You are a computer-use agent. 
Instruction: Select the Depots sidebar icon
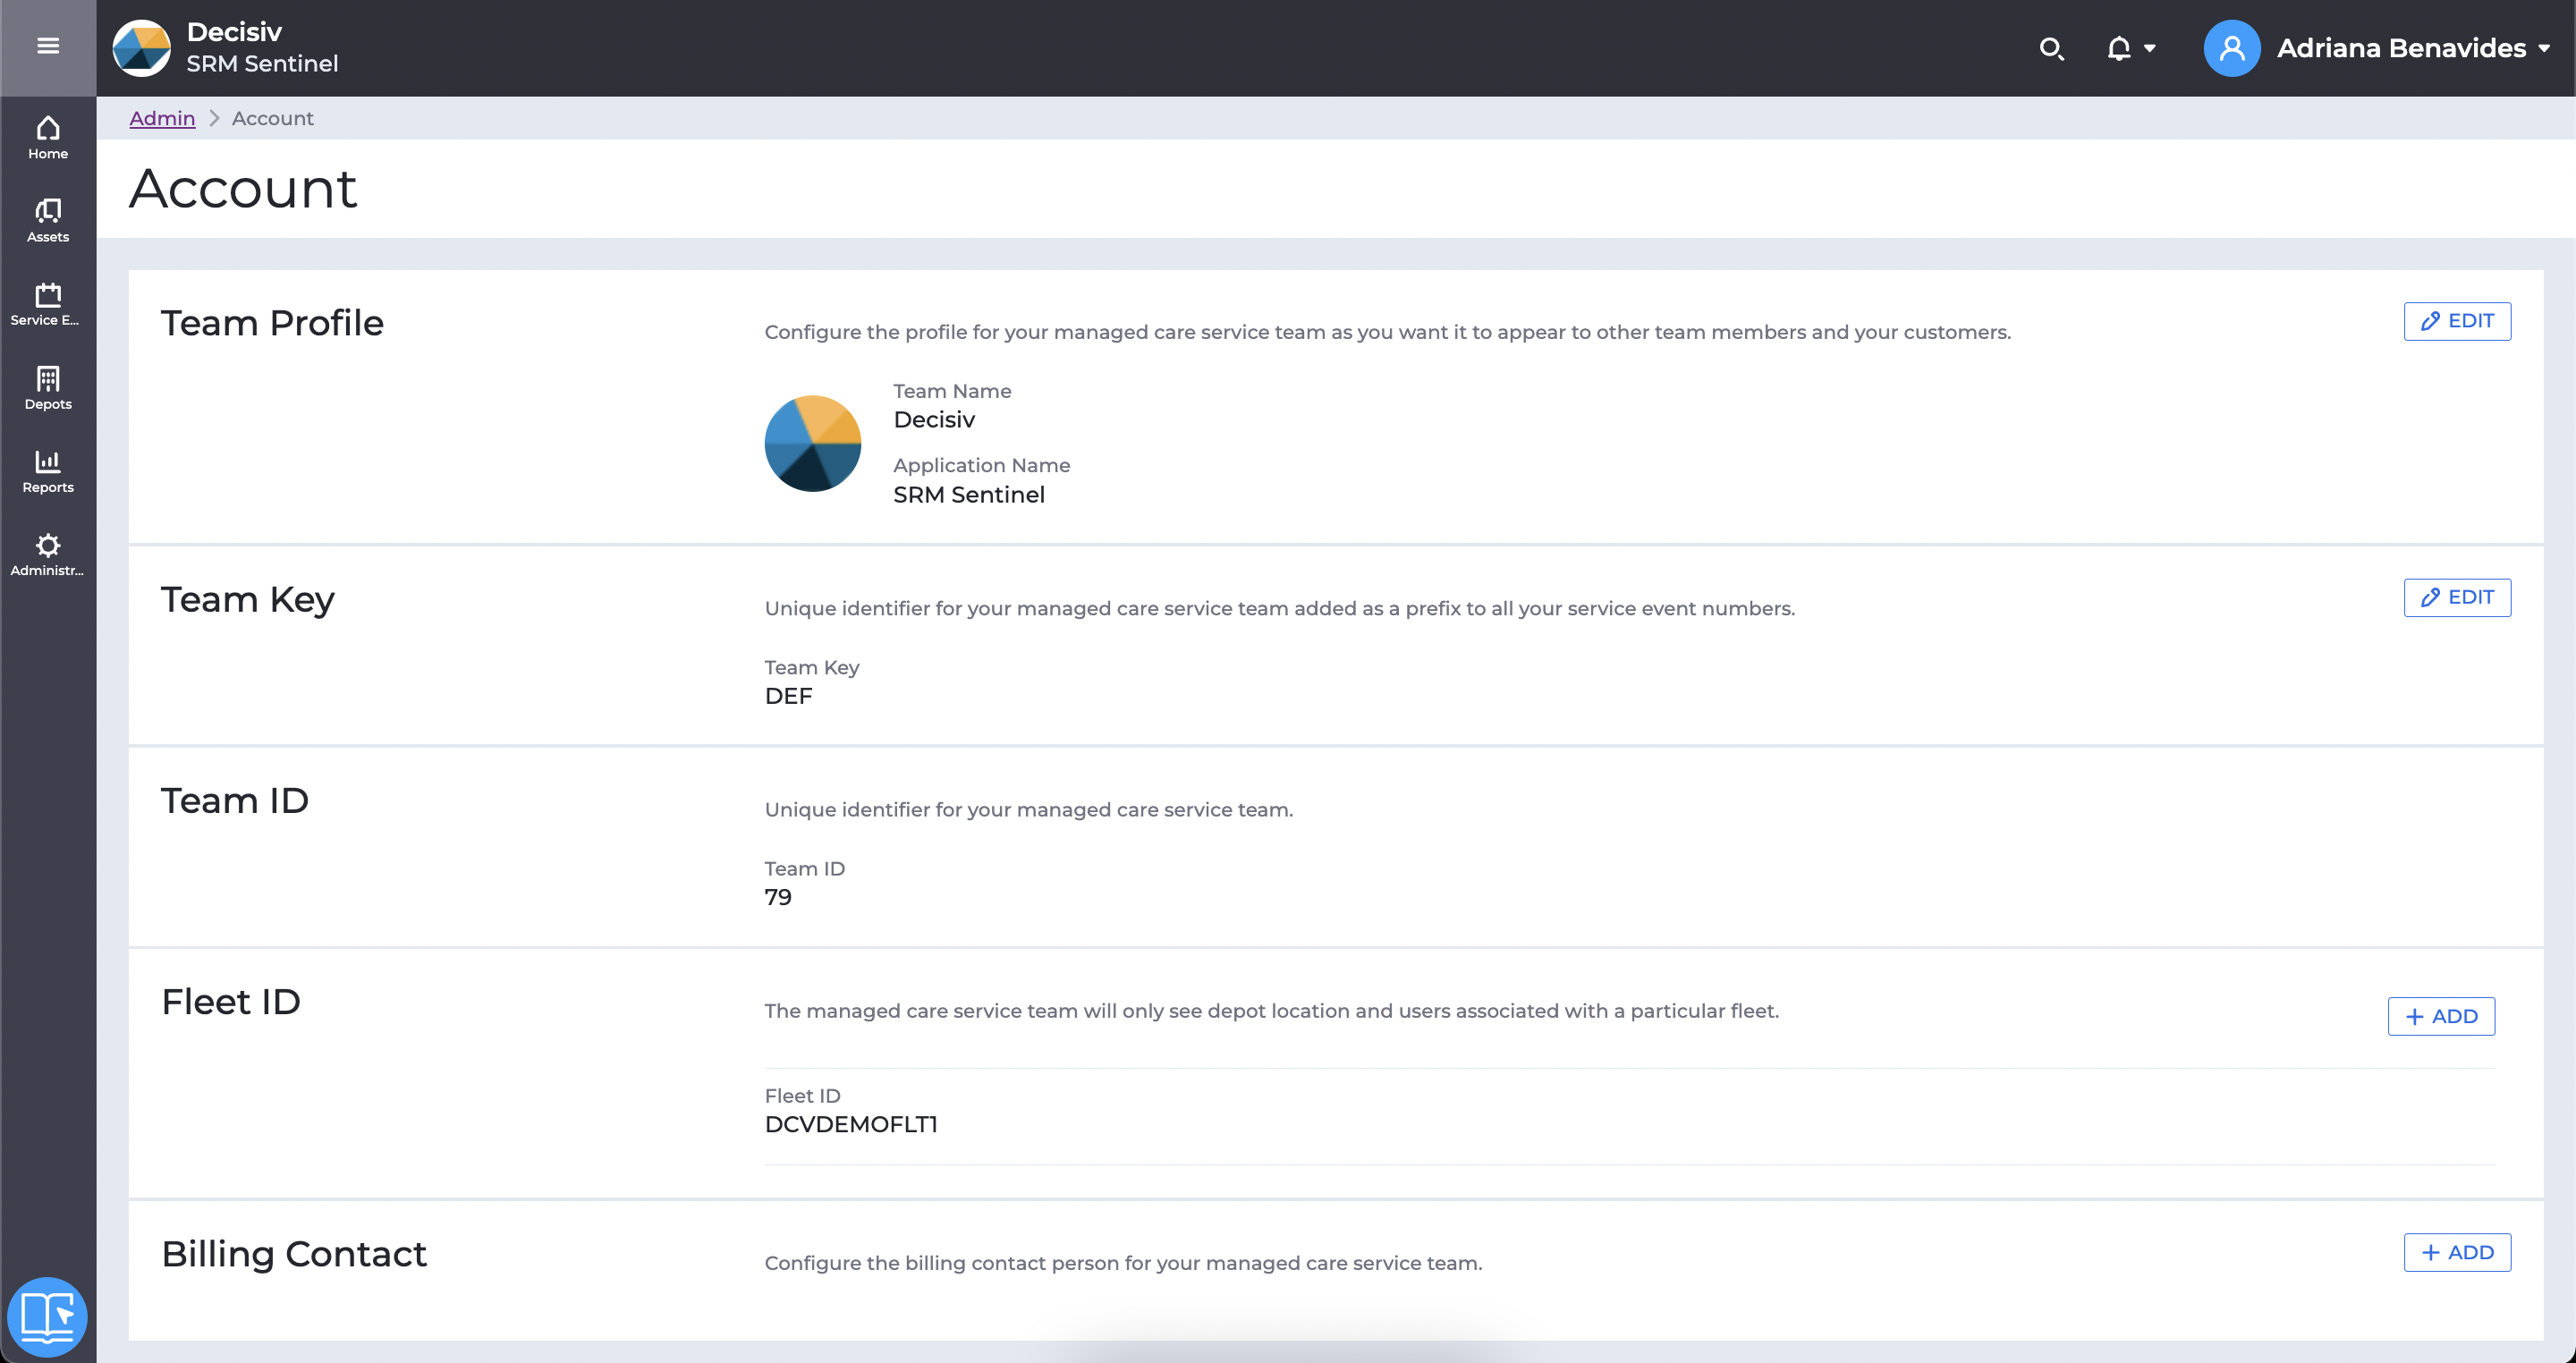[47, 387]
